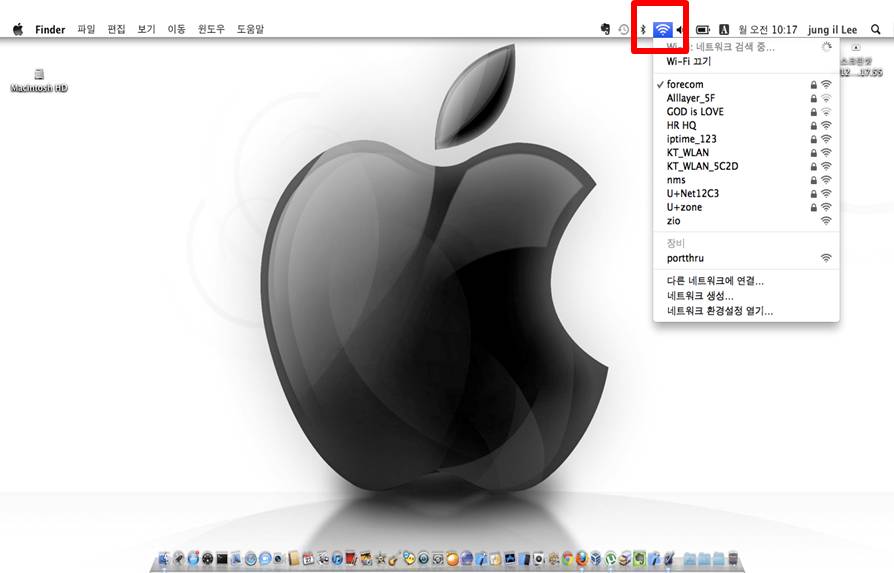Click '네트워크 환경설정 열기...'
This screenshot has width=894, height=573.
[x=719, y=311]
